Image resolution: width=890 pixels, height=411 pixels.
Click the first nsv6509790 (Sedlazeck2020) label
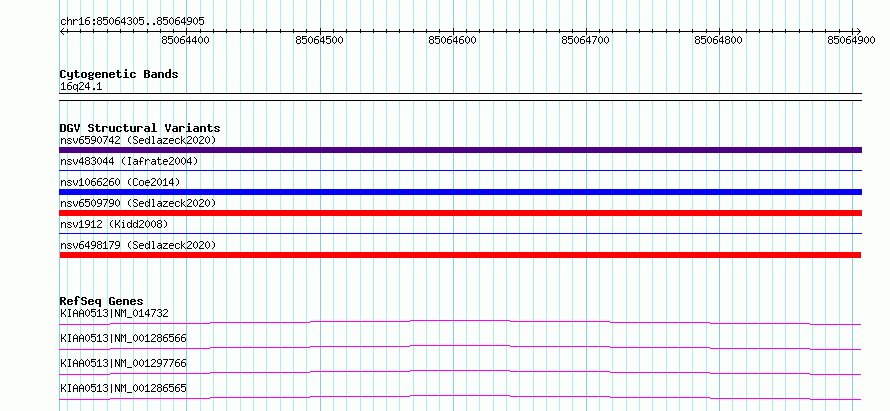tap(138, 203)
